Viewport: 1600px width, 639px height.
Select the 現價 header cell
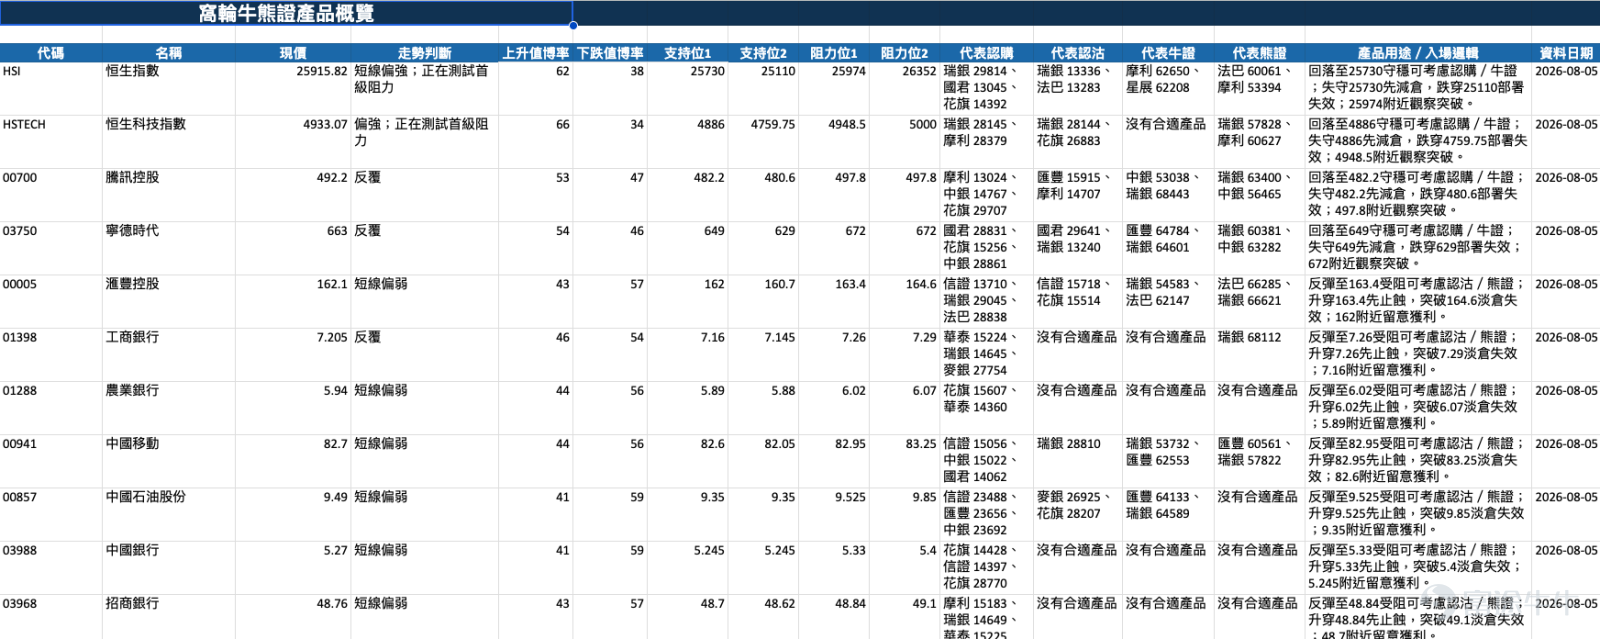click(293, 53)
